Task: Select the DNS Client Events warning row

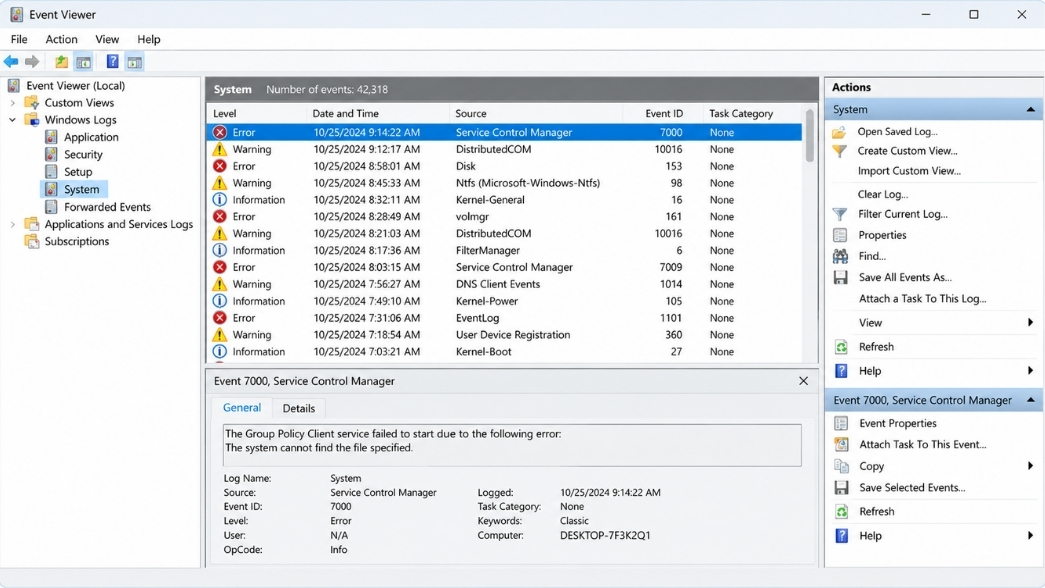Action: point(505,284)
